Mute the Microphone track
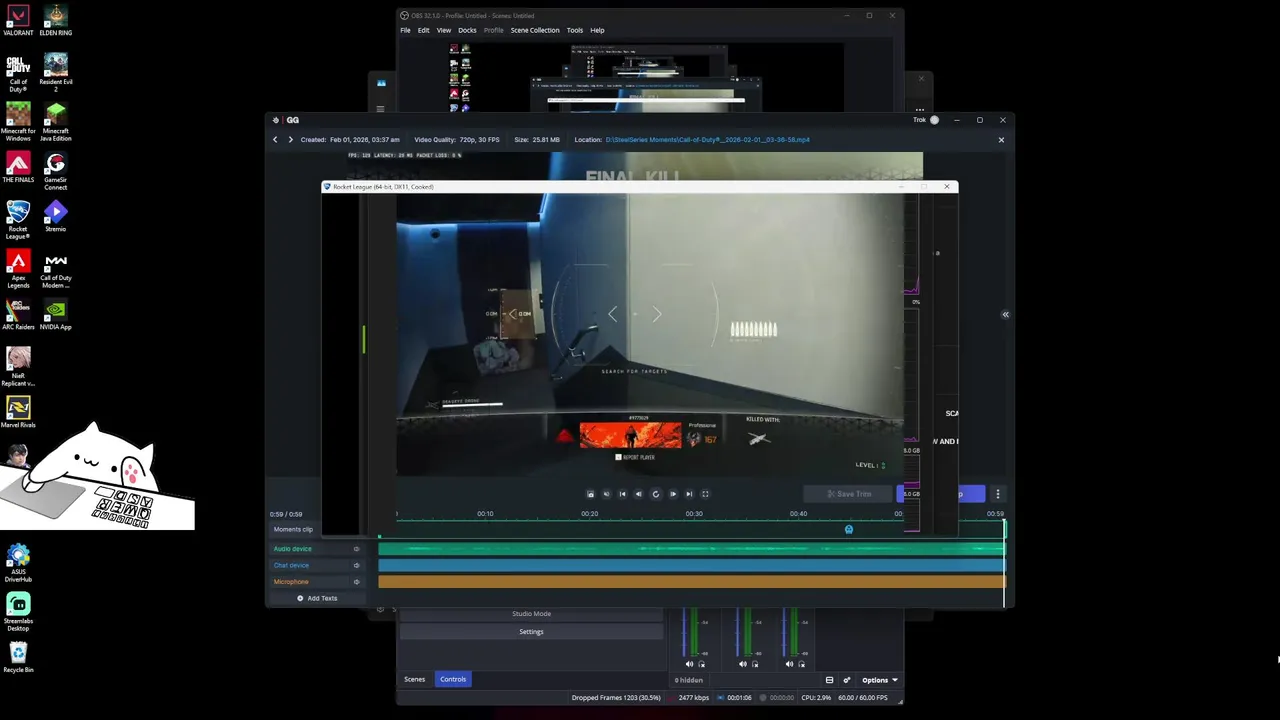 (x=356, y=582)
